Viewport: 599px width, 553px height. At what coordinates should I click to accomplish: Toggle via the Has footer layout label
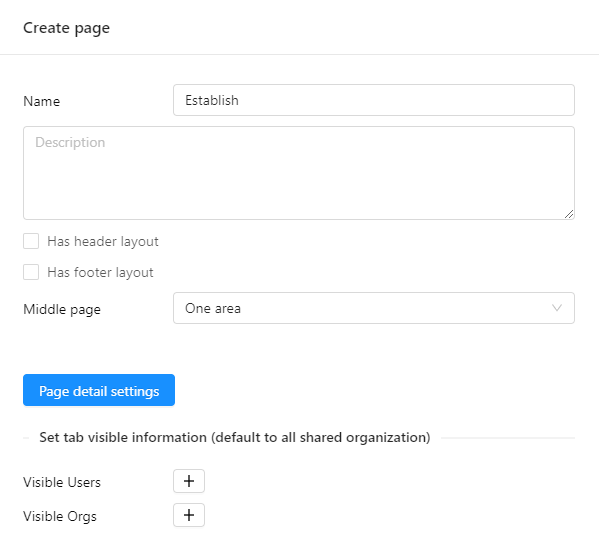tap(100, 272)
